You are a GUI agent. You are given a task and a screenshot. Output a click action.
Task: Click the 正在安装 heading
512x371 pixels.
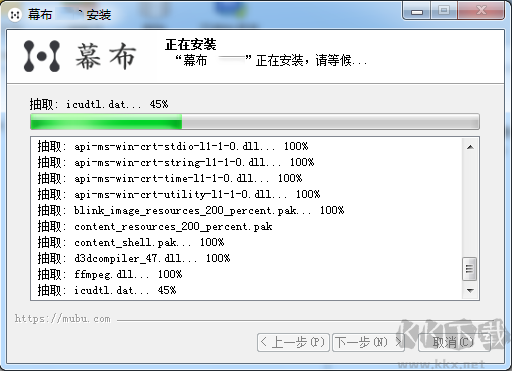click(x=191, y=44)
